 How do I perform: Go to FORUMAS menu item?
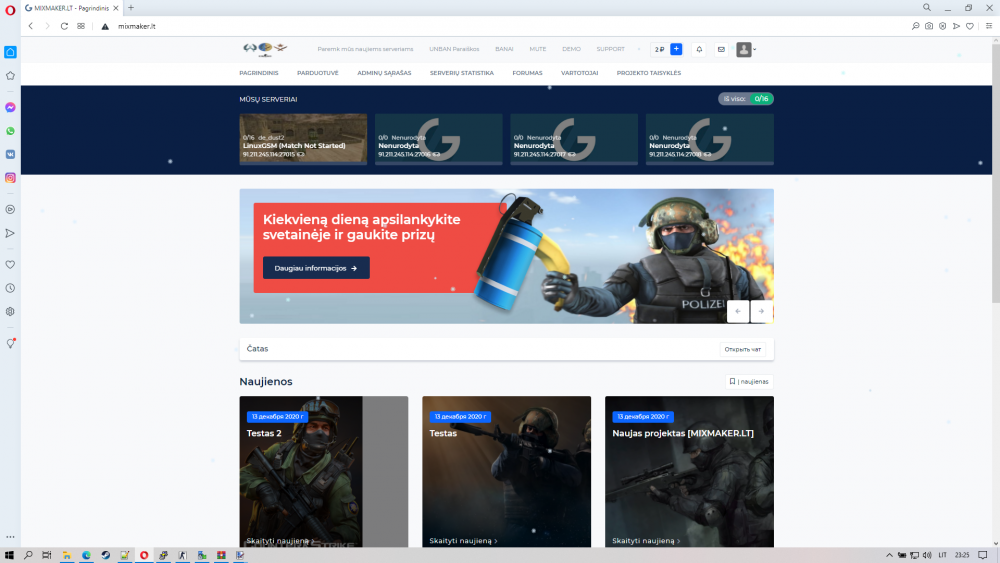click(x=527, y=73)
